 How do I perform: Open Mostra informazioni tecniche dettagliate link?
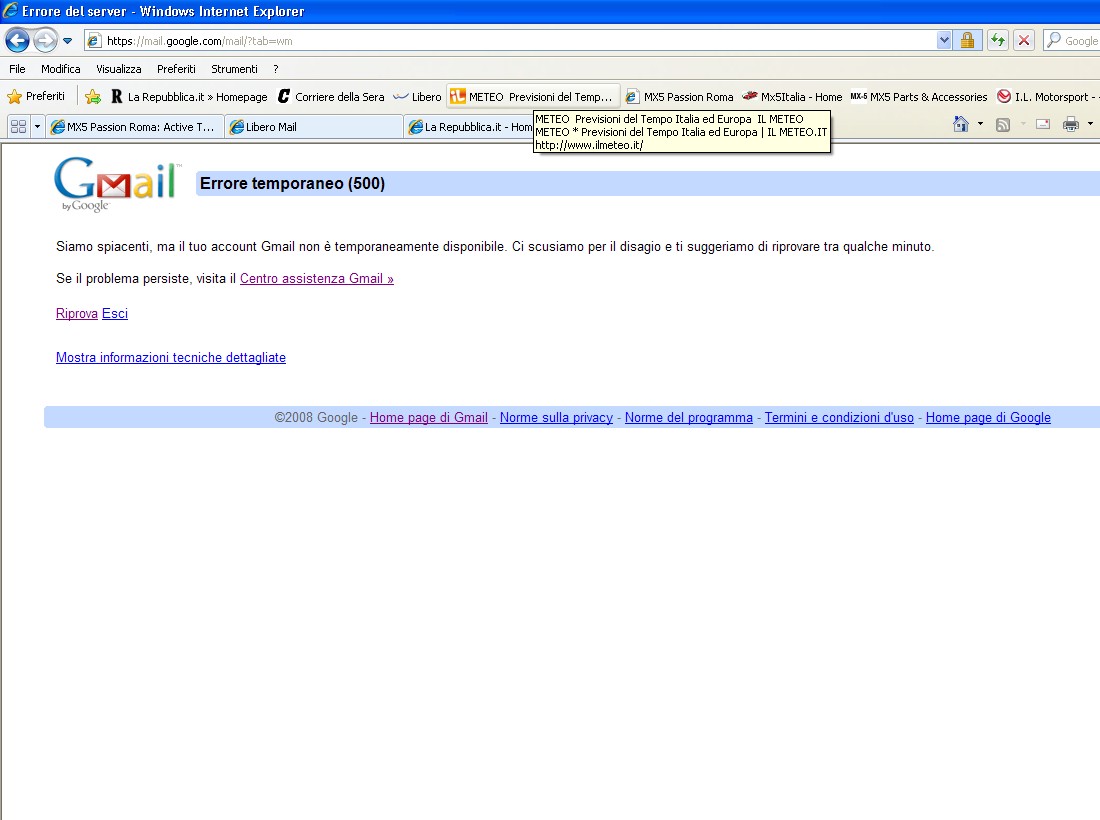170,358
